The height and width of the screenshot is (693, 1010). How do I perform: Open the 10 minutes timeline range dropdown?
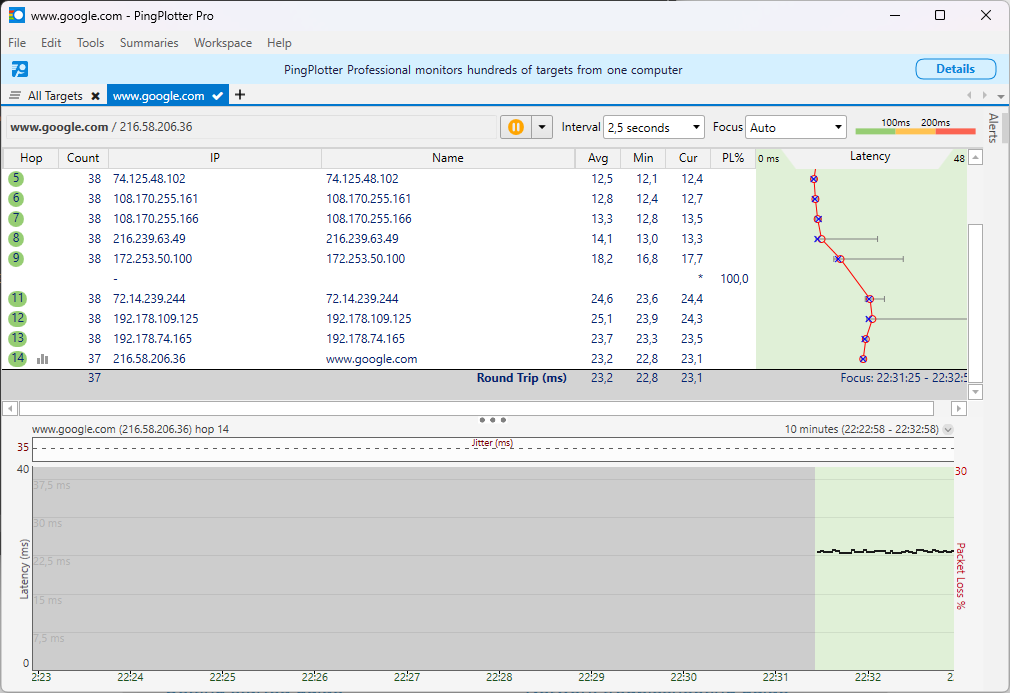[948, 430]
